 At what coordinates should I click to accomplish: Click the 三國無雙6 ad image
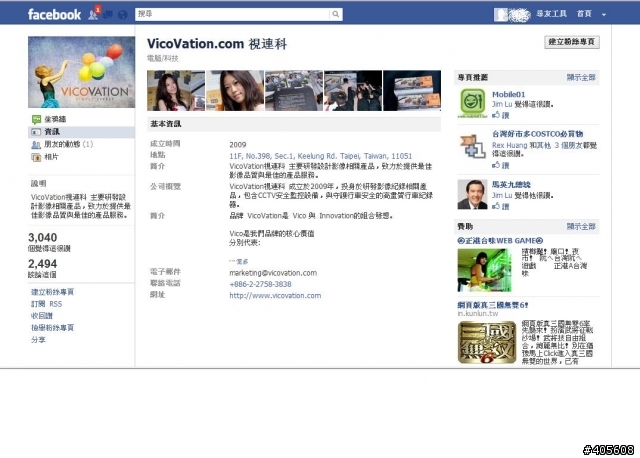click(x=487, y=342)
